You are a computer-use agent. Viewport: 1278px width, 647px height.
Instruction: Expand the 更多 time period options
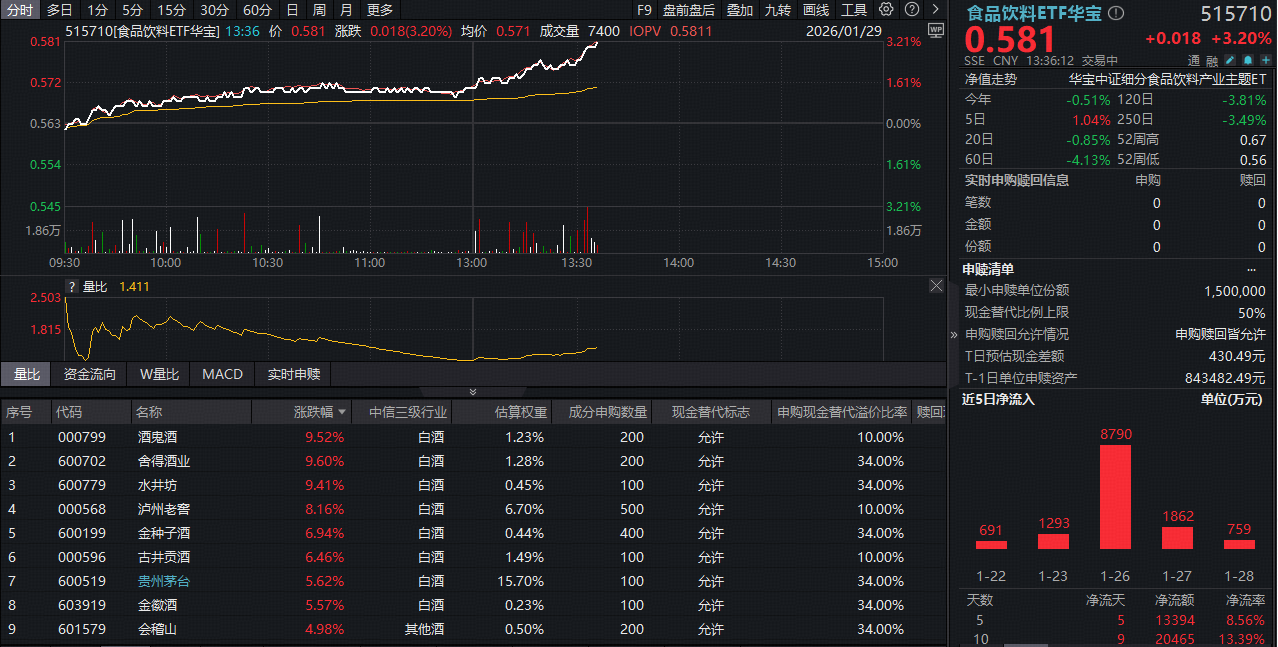[x=380, y=10]
